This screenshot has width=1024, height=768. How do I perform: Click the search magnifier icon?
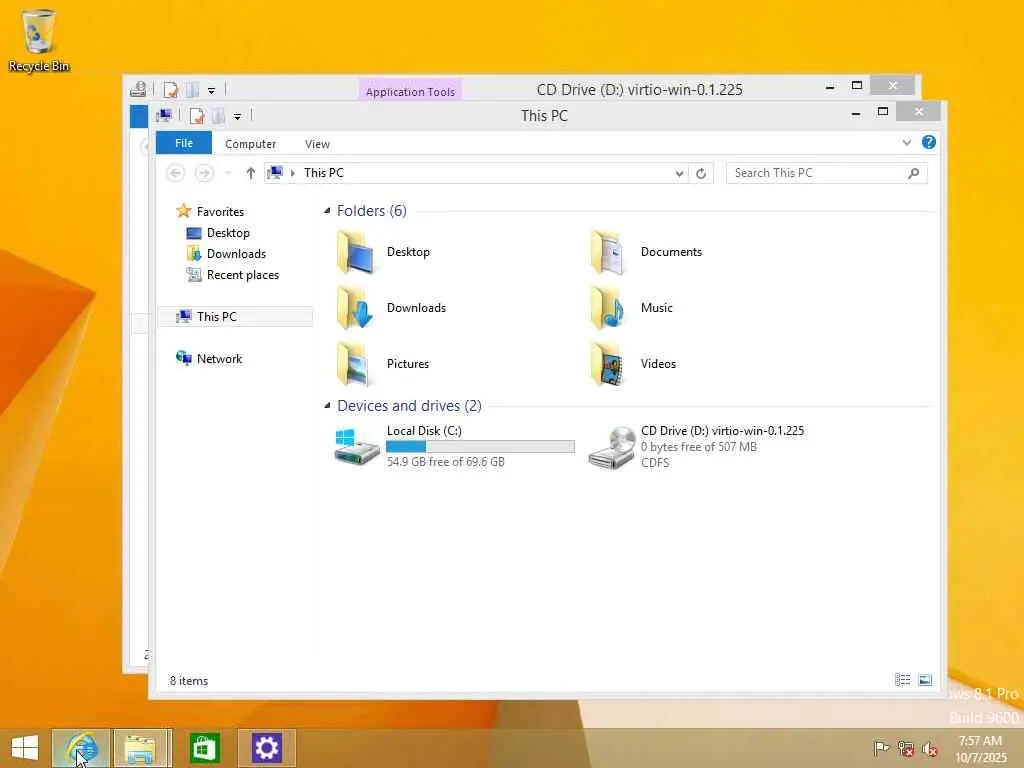[x=914, y=173]
